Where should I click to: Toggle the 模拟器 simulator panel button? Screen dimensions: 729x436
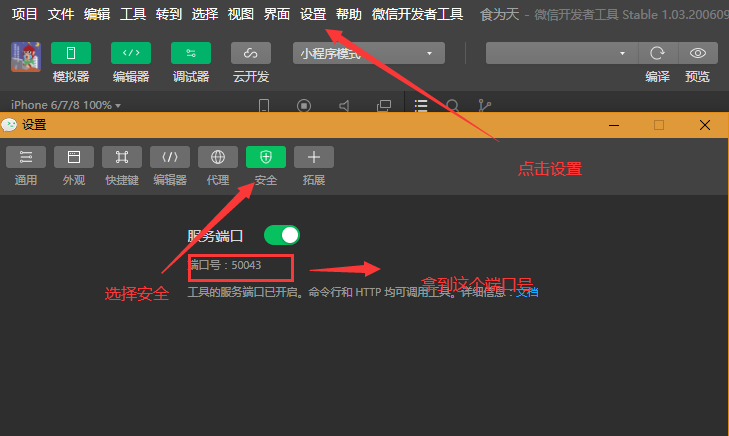point(71,53)
